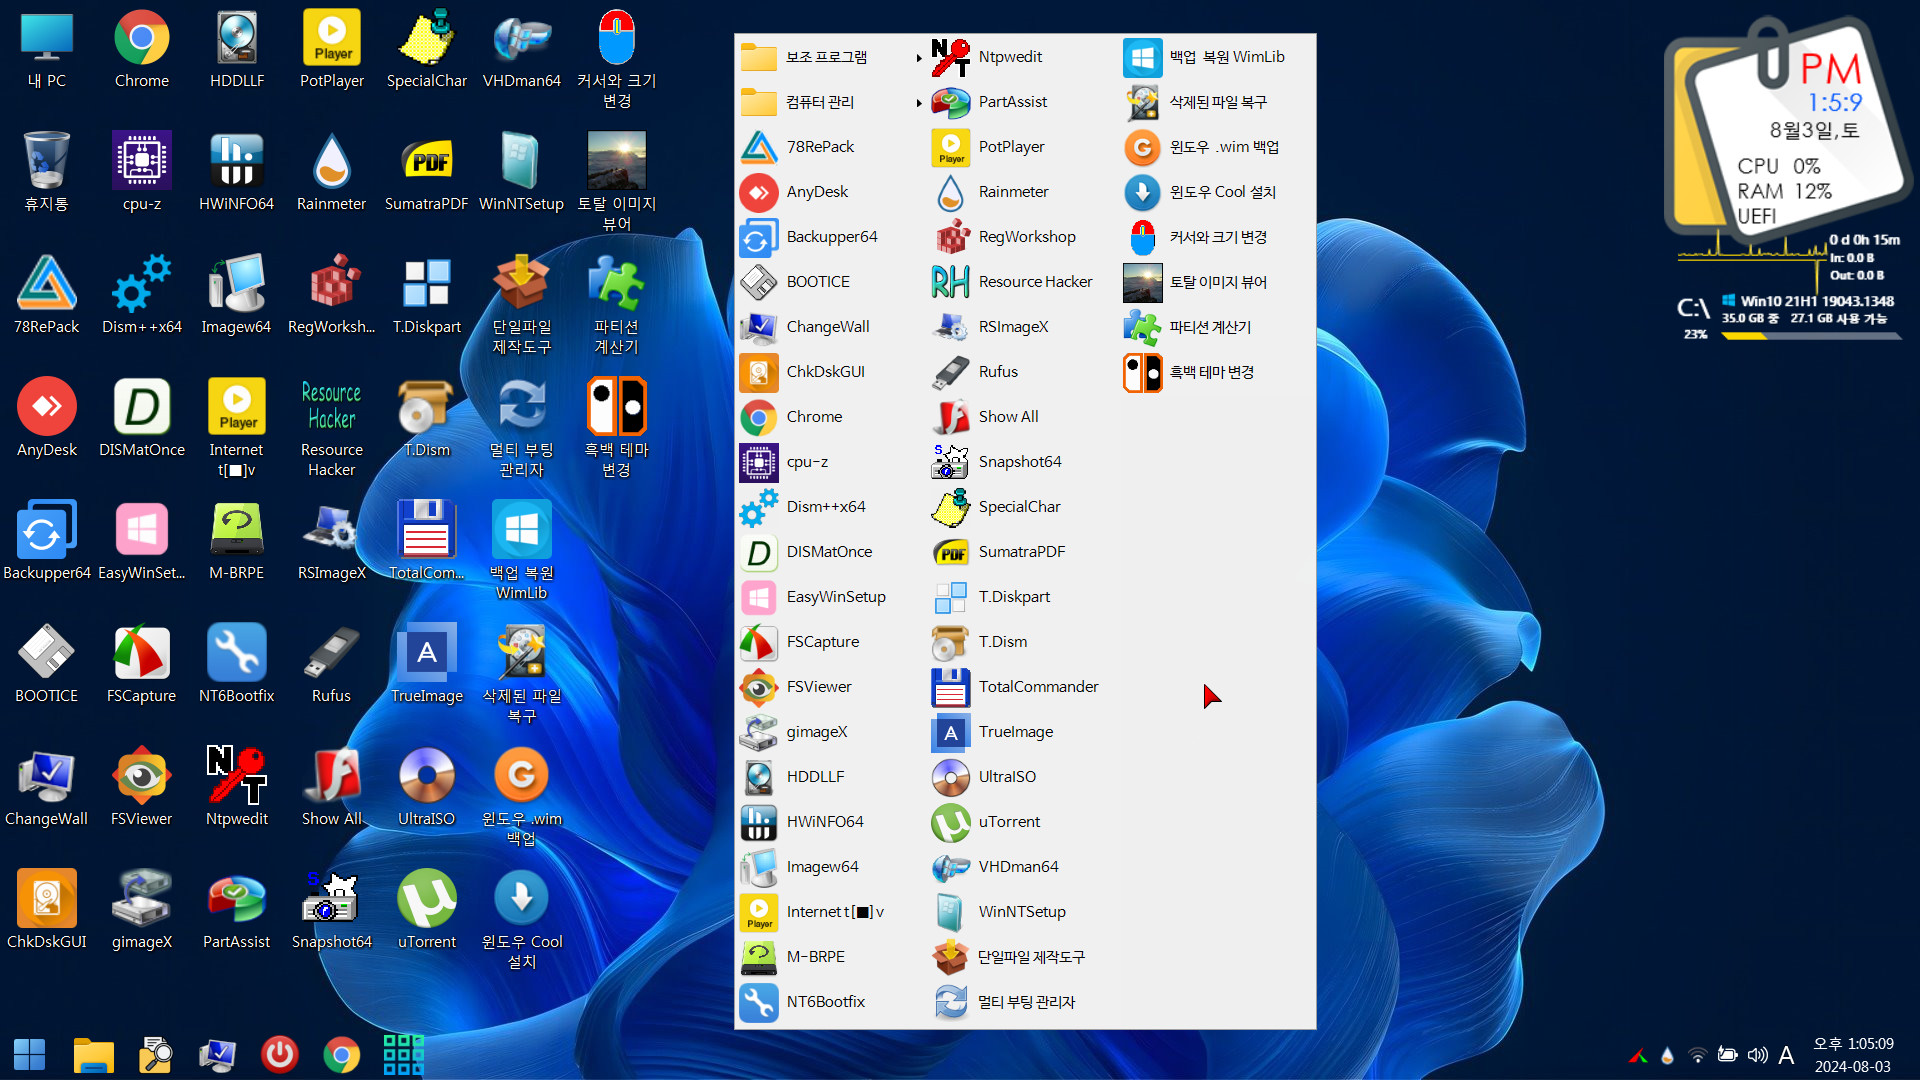
Task: Open Dism++x64 desktop shortcut
Action: (142, 295)
